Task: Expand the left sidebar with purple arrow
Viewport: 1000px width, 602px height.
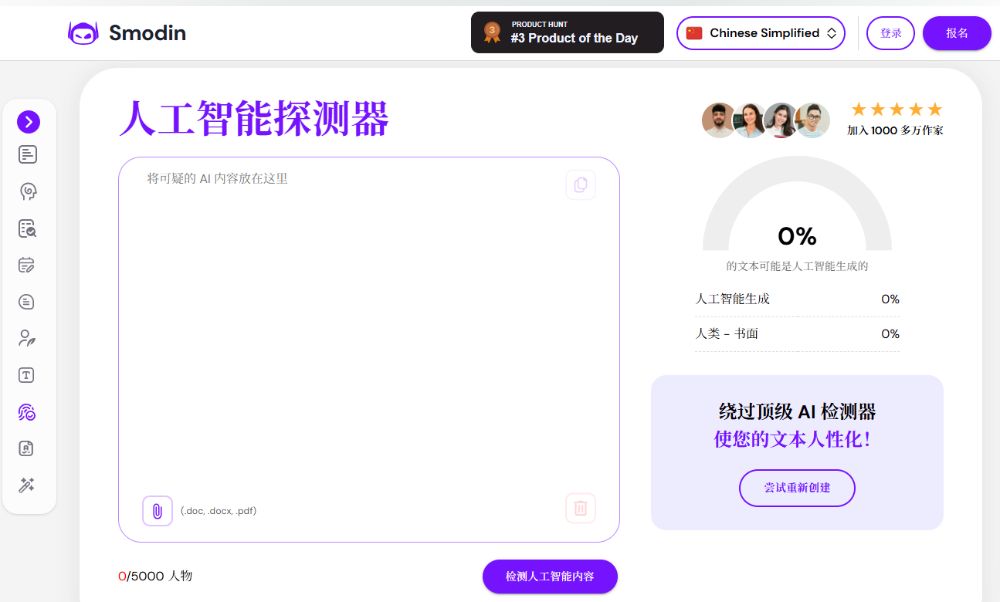Action: click(x=29, y=122)
